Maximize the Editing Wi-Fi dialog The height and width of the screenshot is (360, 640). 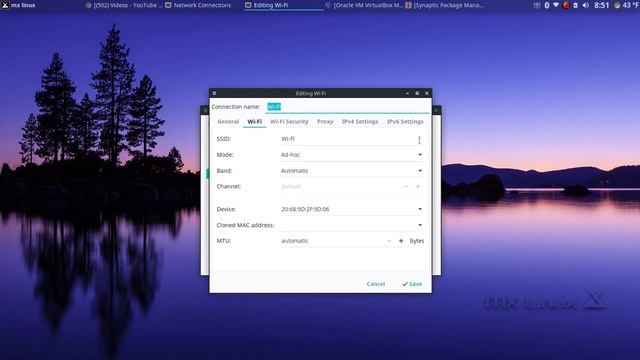417,93
